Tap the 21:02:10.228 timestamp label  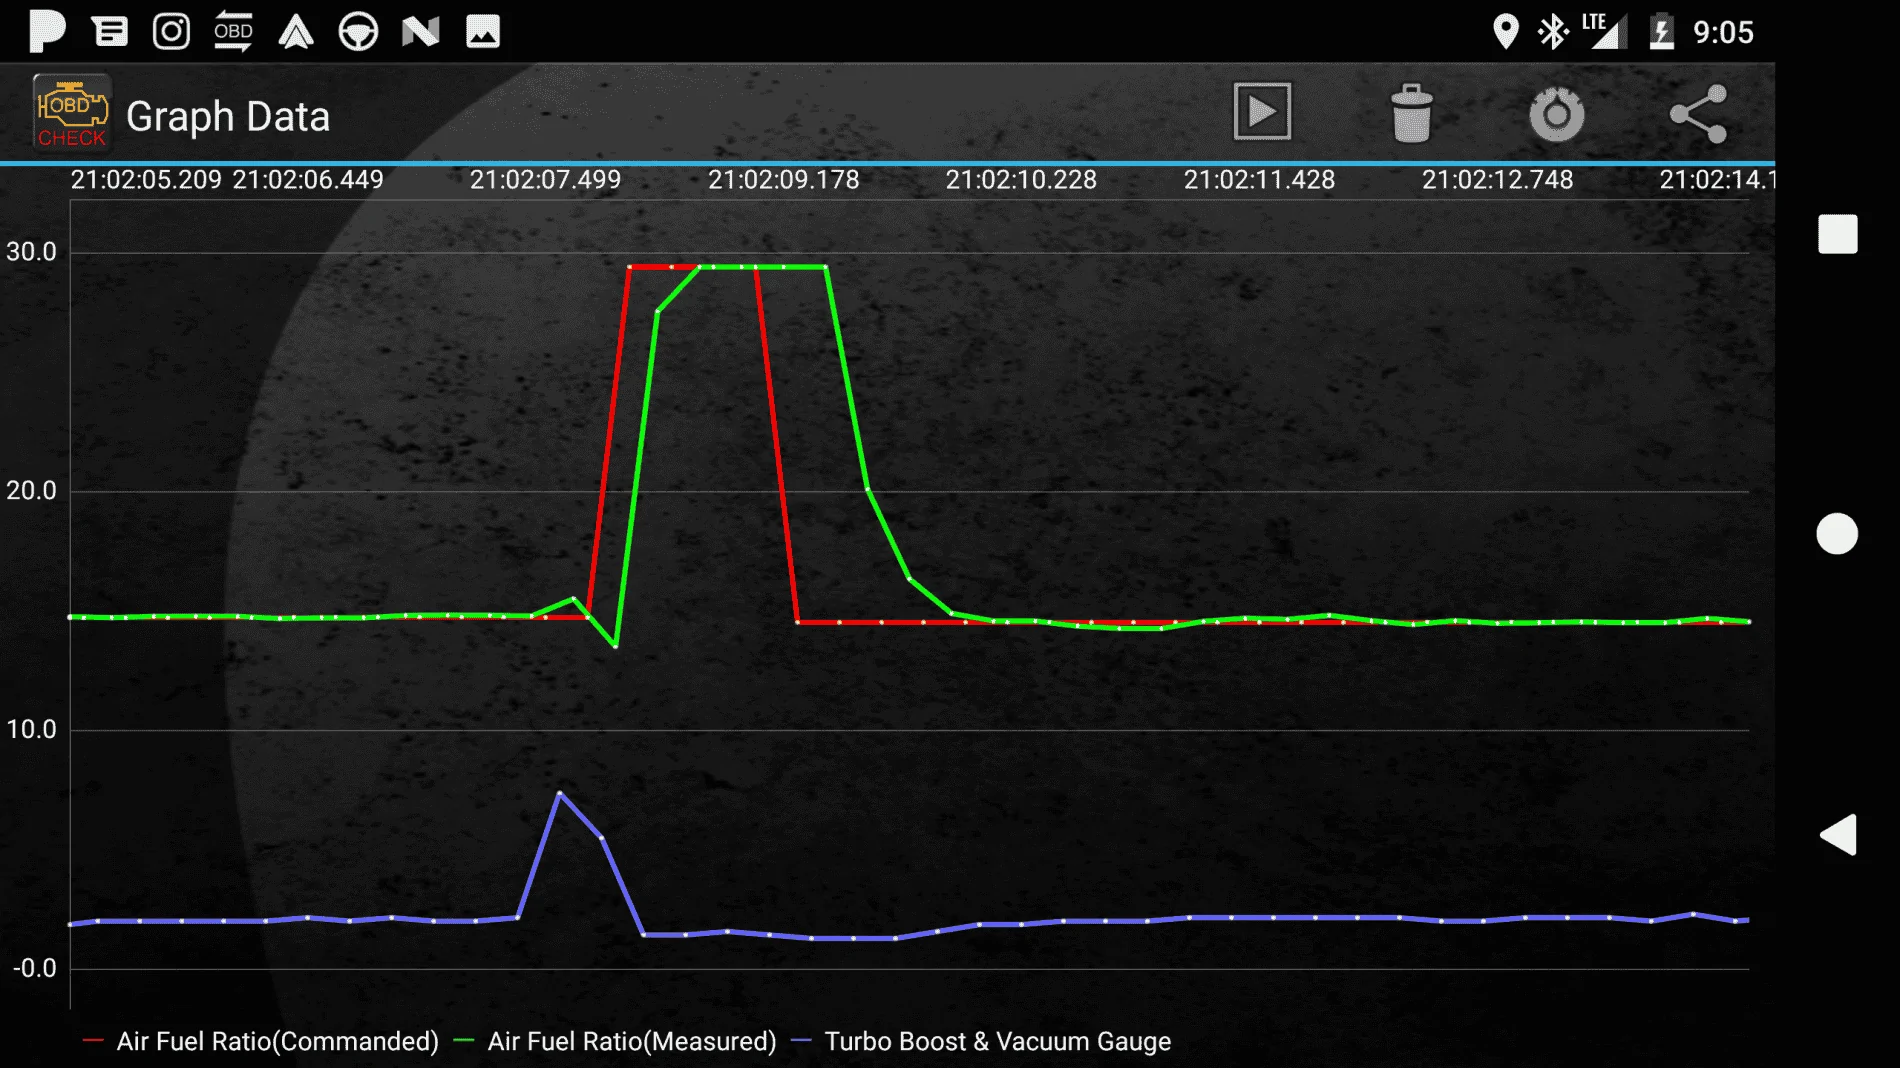(1022, 180)
